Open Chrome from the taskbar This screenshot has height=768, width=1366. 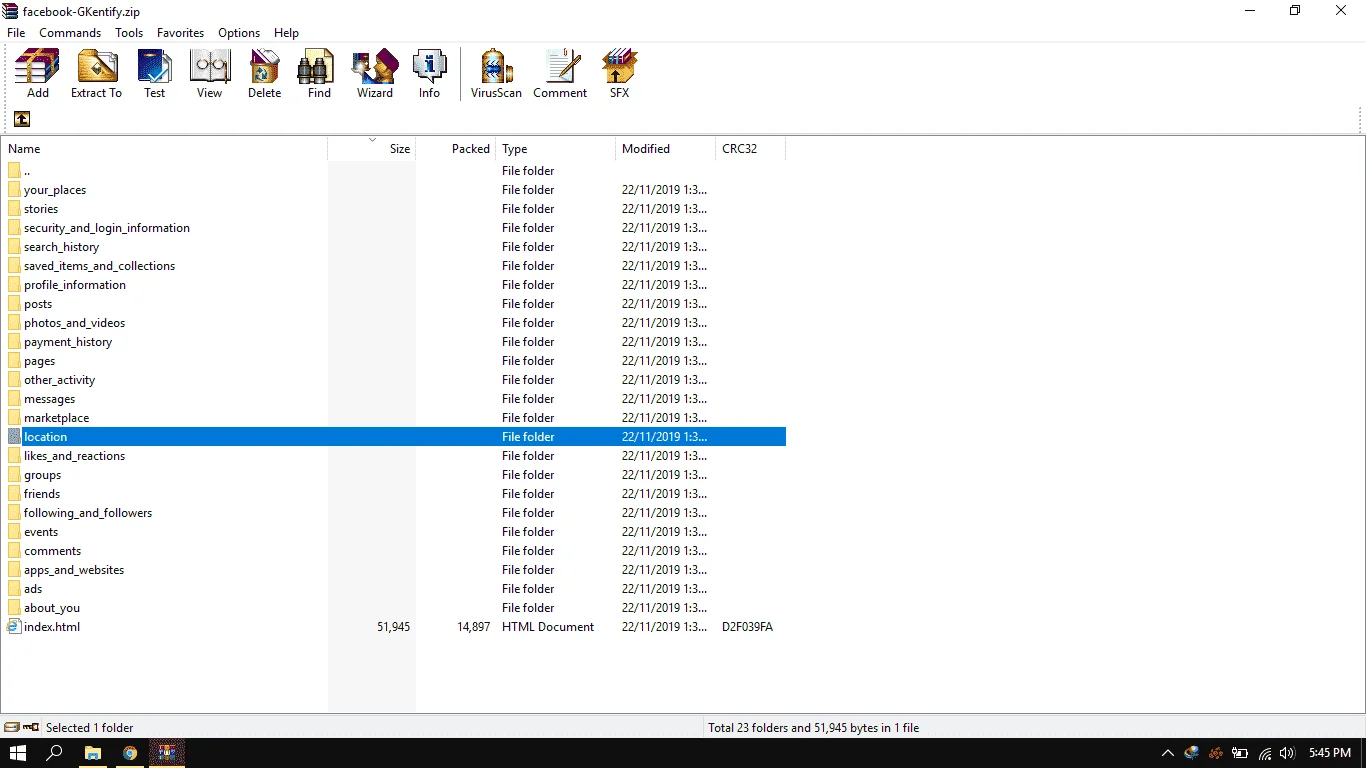[130, 753]
